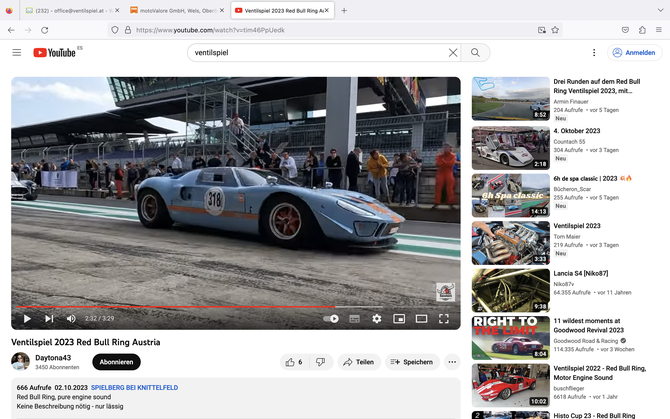Image resolution: width=670 pixels, height=419 pixels.
Task: Click buschflieger channel name
Action: [x=569, y=388]
